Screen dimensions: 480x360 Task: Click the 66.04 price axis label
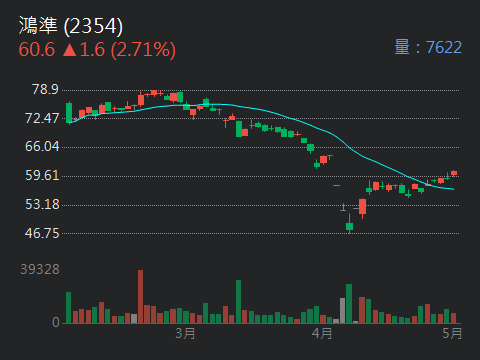tap(42, 147)
